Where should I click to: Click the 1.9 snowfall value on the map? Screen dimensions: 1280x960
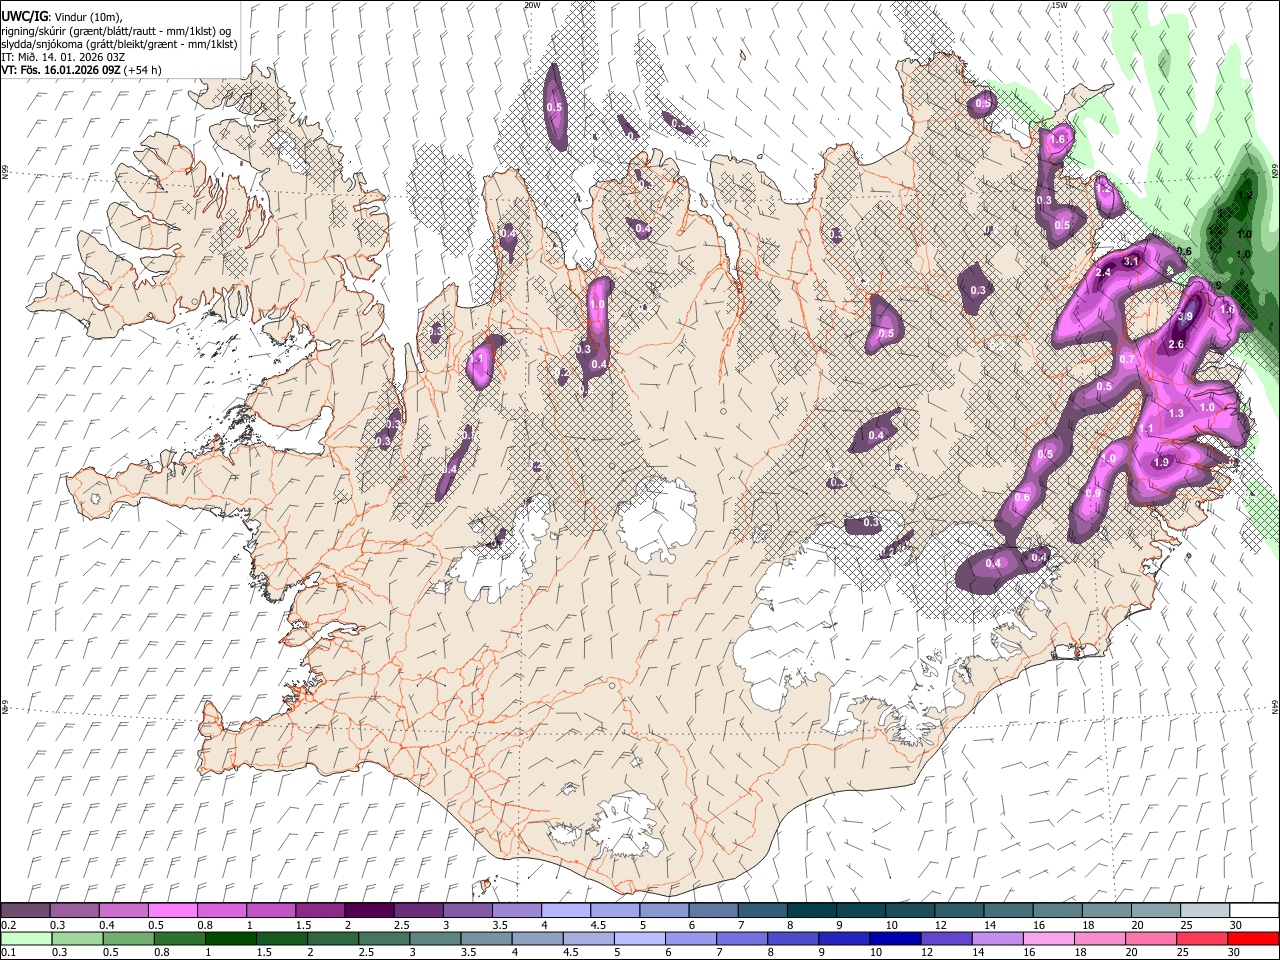[1161, 463]
